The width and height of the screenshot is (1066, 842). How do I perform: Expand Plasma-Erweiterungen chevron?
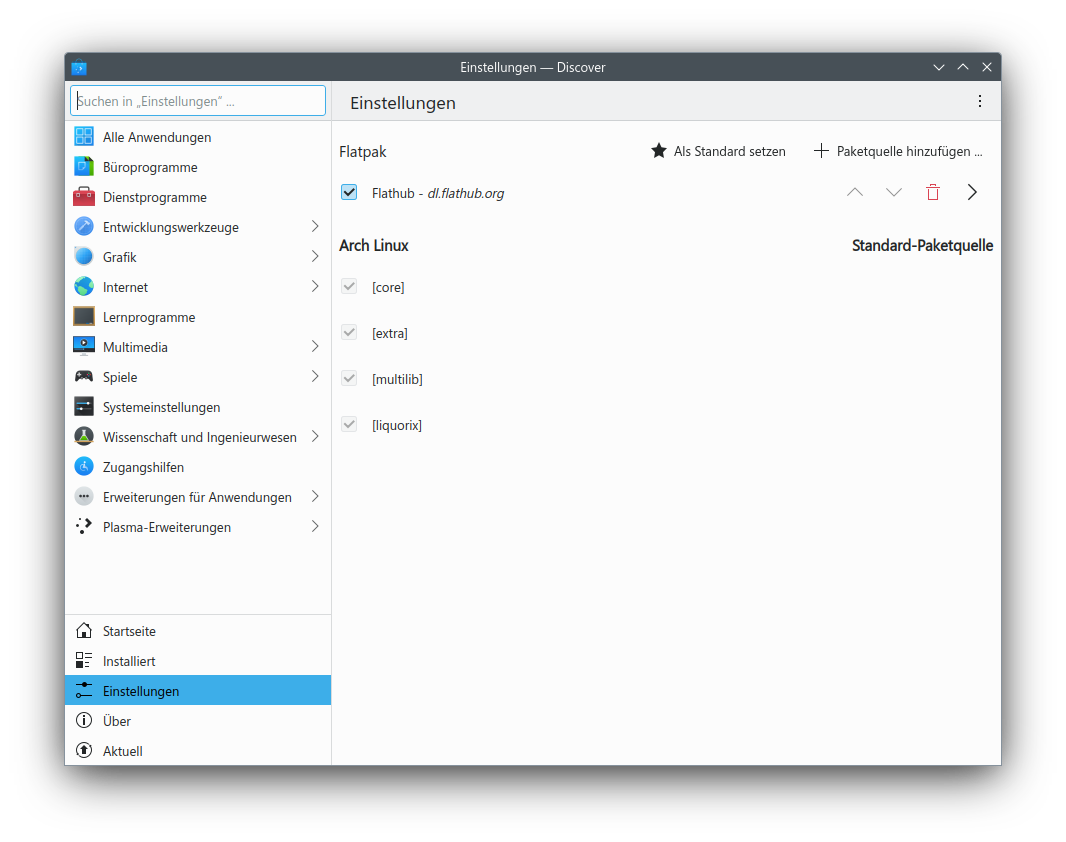(x=315, y=526)
